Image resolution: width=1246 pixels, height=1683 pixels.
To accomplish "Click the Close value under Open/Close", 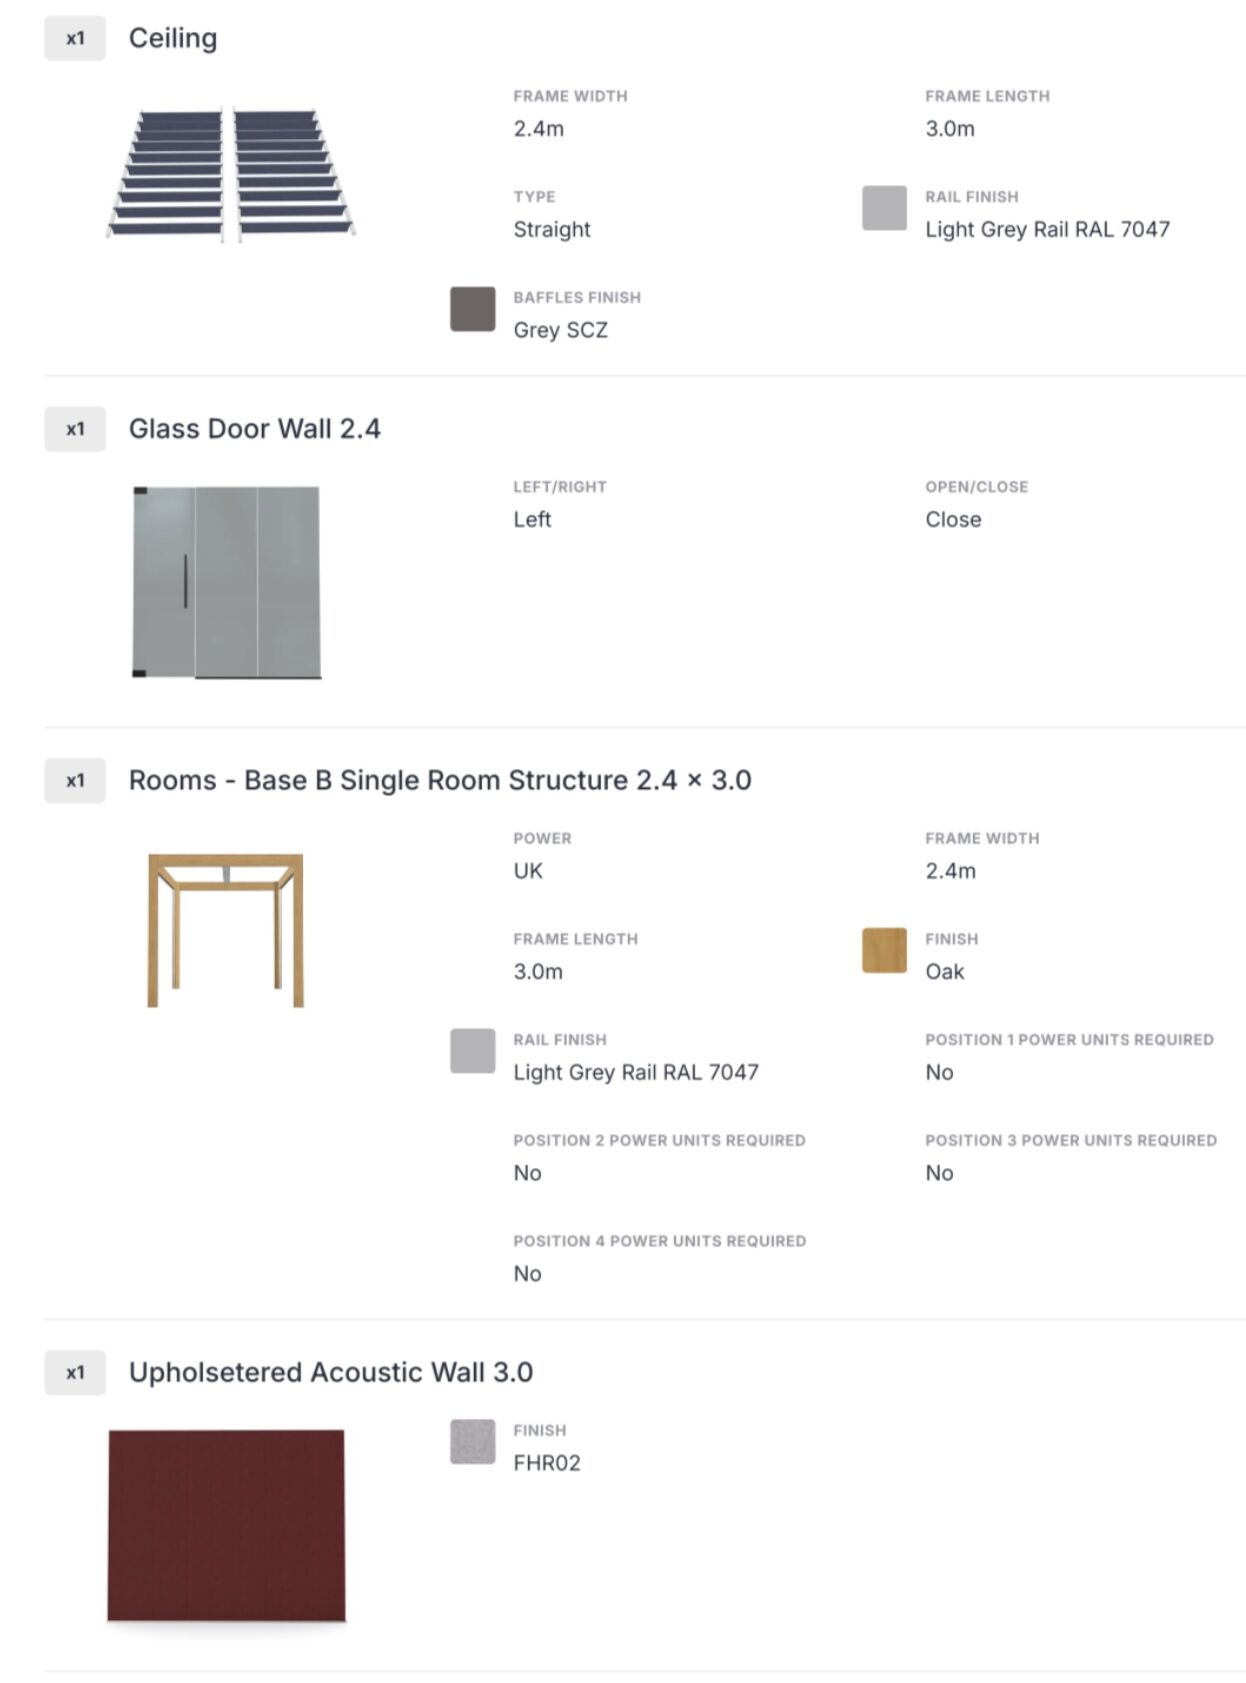I will (952, 519).
